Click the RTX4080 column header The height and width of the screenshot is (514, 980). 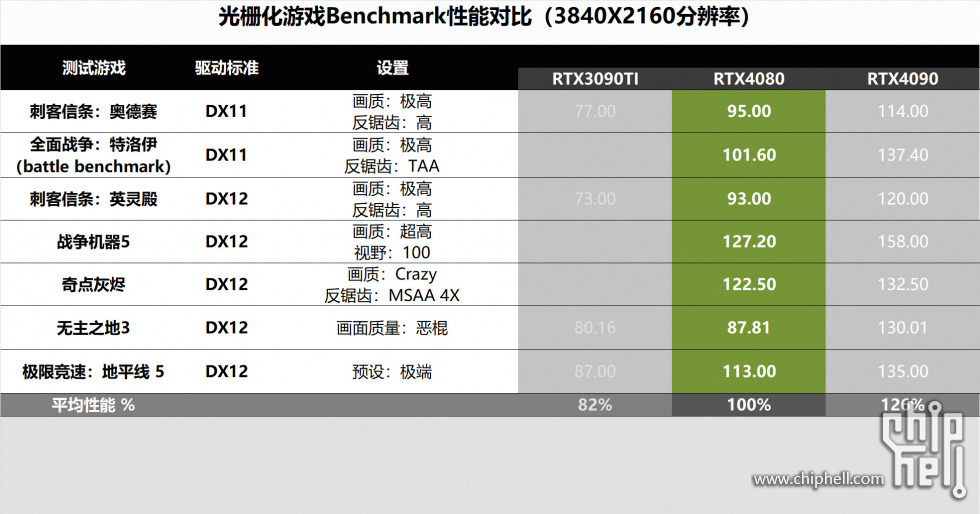[749, 79]
